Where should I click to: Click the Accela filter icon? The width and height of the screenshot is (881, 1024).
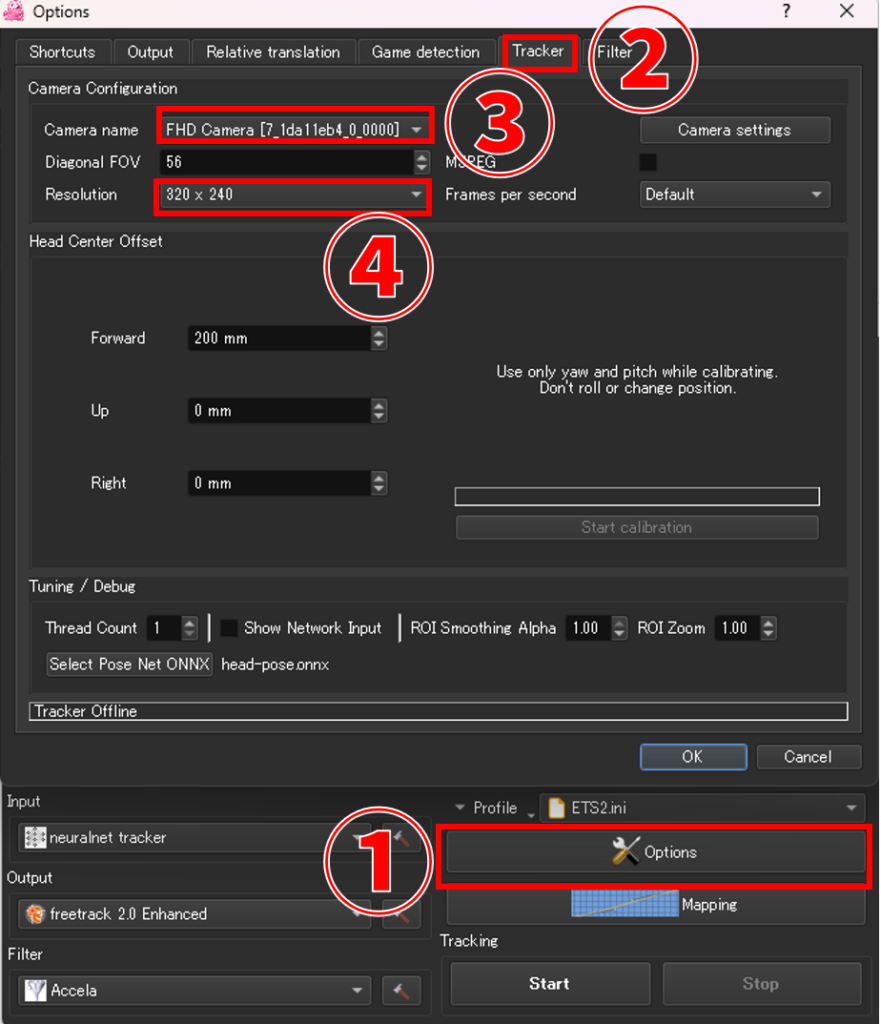[35, 991]
